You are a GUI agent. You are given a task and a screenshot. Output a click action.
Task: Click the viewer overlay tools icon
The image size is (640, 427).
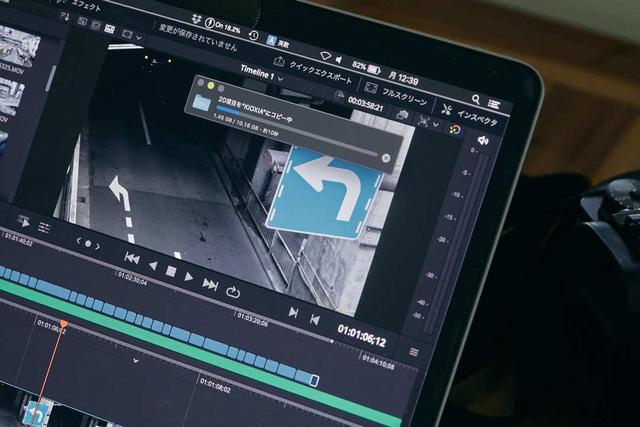(127, 34)
